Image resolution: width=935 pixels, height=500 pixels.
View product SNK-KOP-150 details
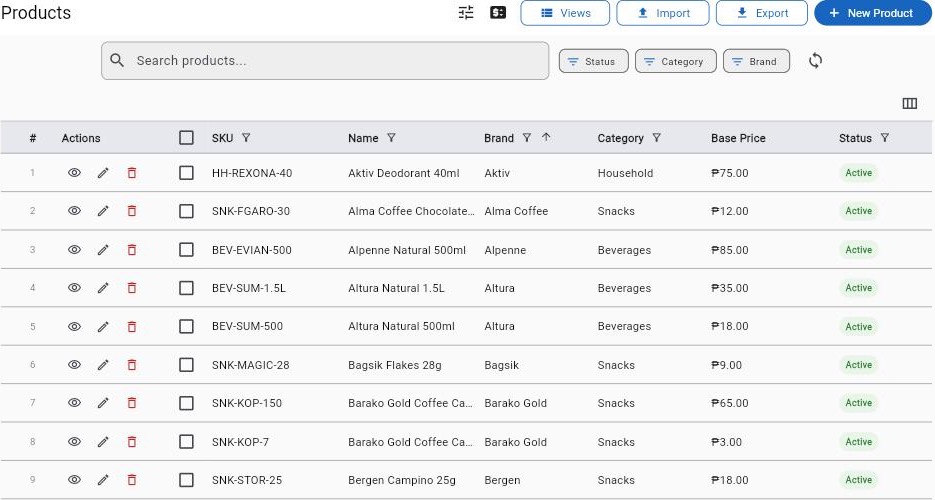[74, 403]
